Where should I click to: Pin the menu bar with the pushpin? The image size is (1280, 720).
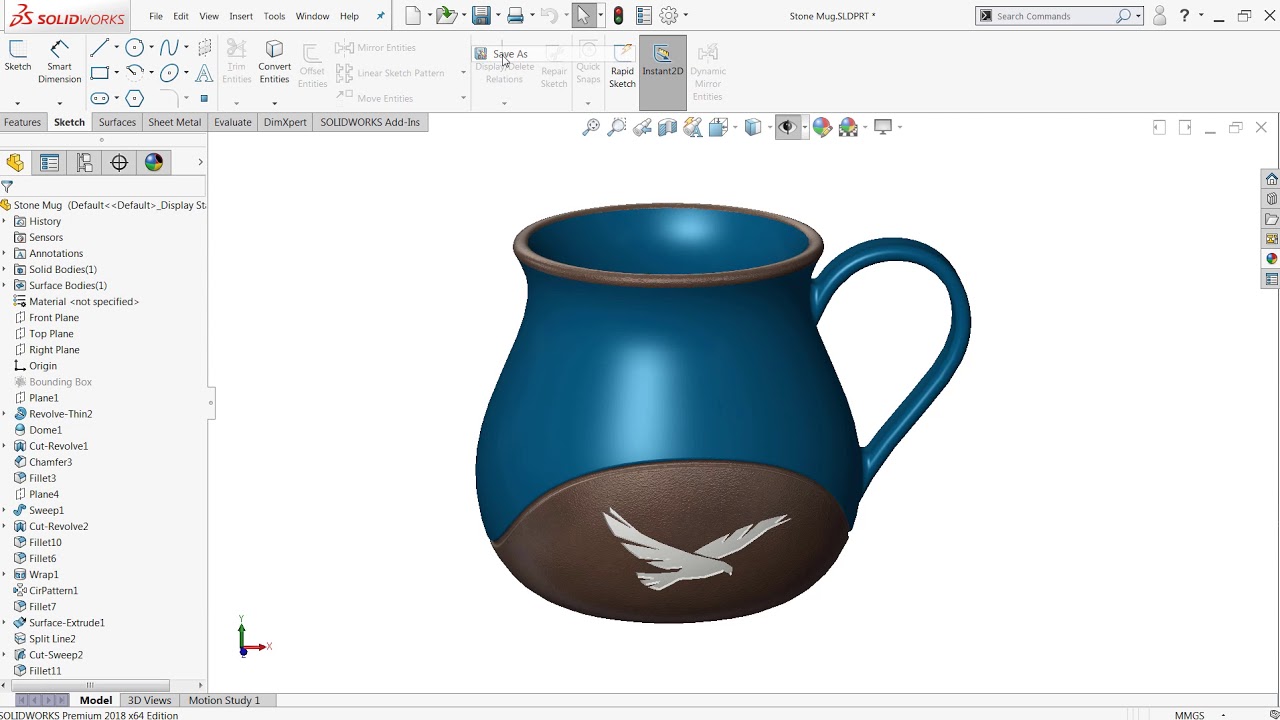pyautogui.click(x=380, y=16)
